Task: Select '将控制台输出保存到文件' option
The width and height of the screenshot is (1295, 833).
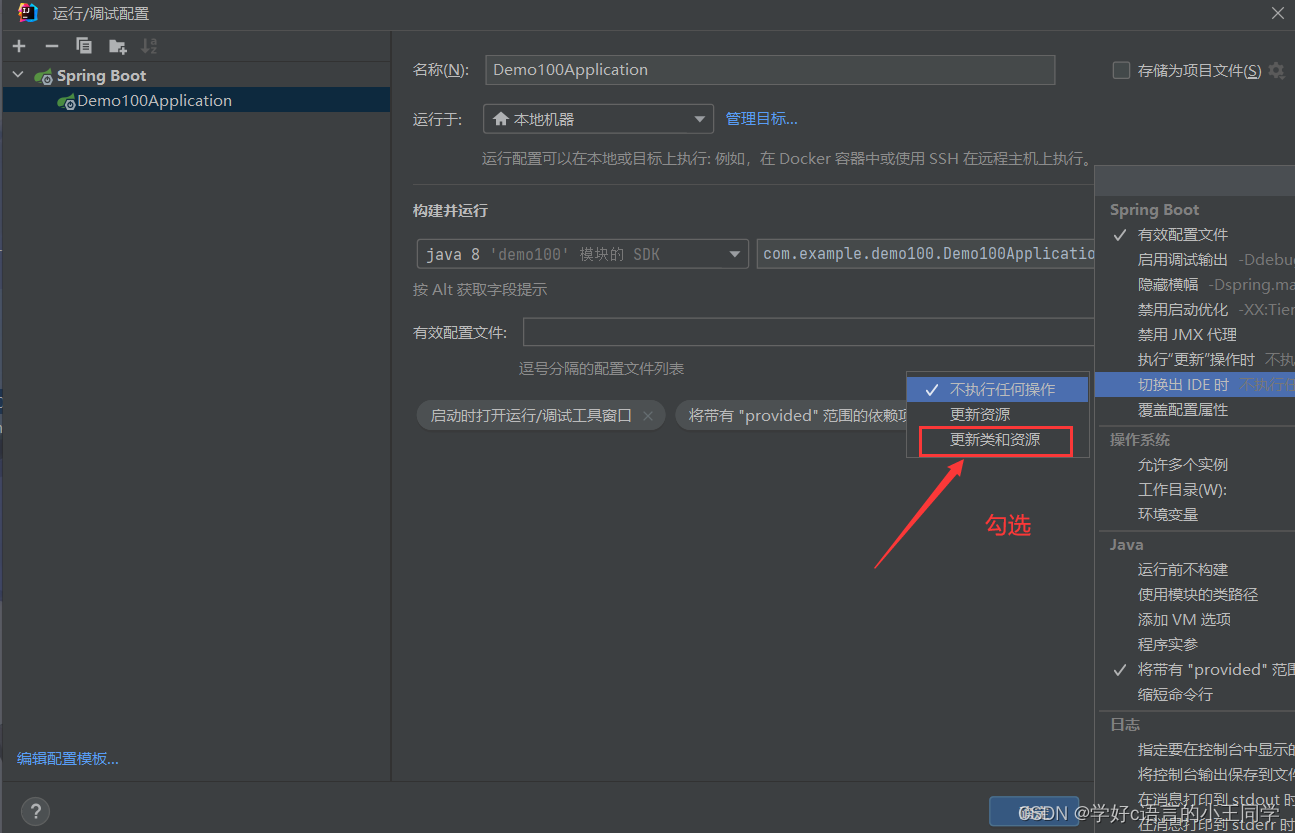Action: tap(1196, 775)
